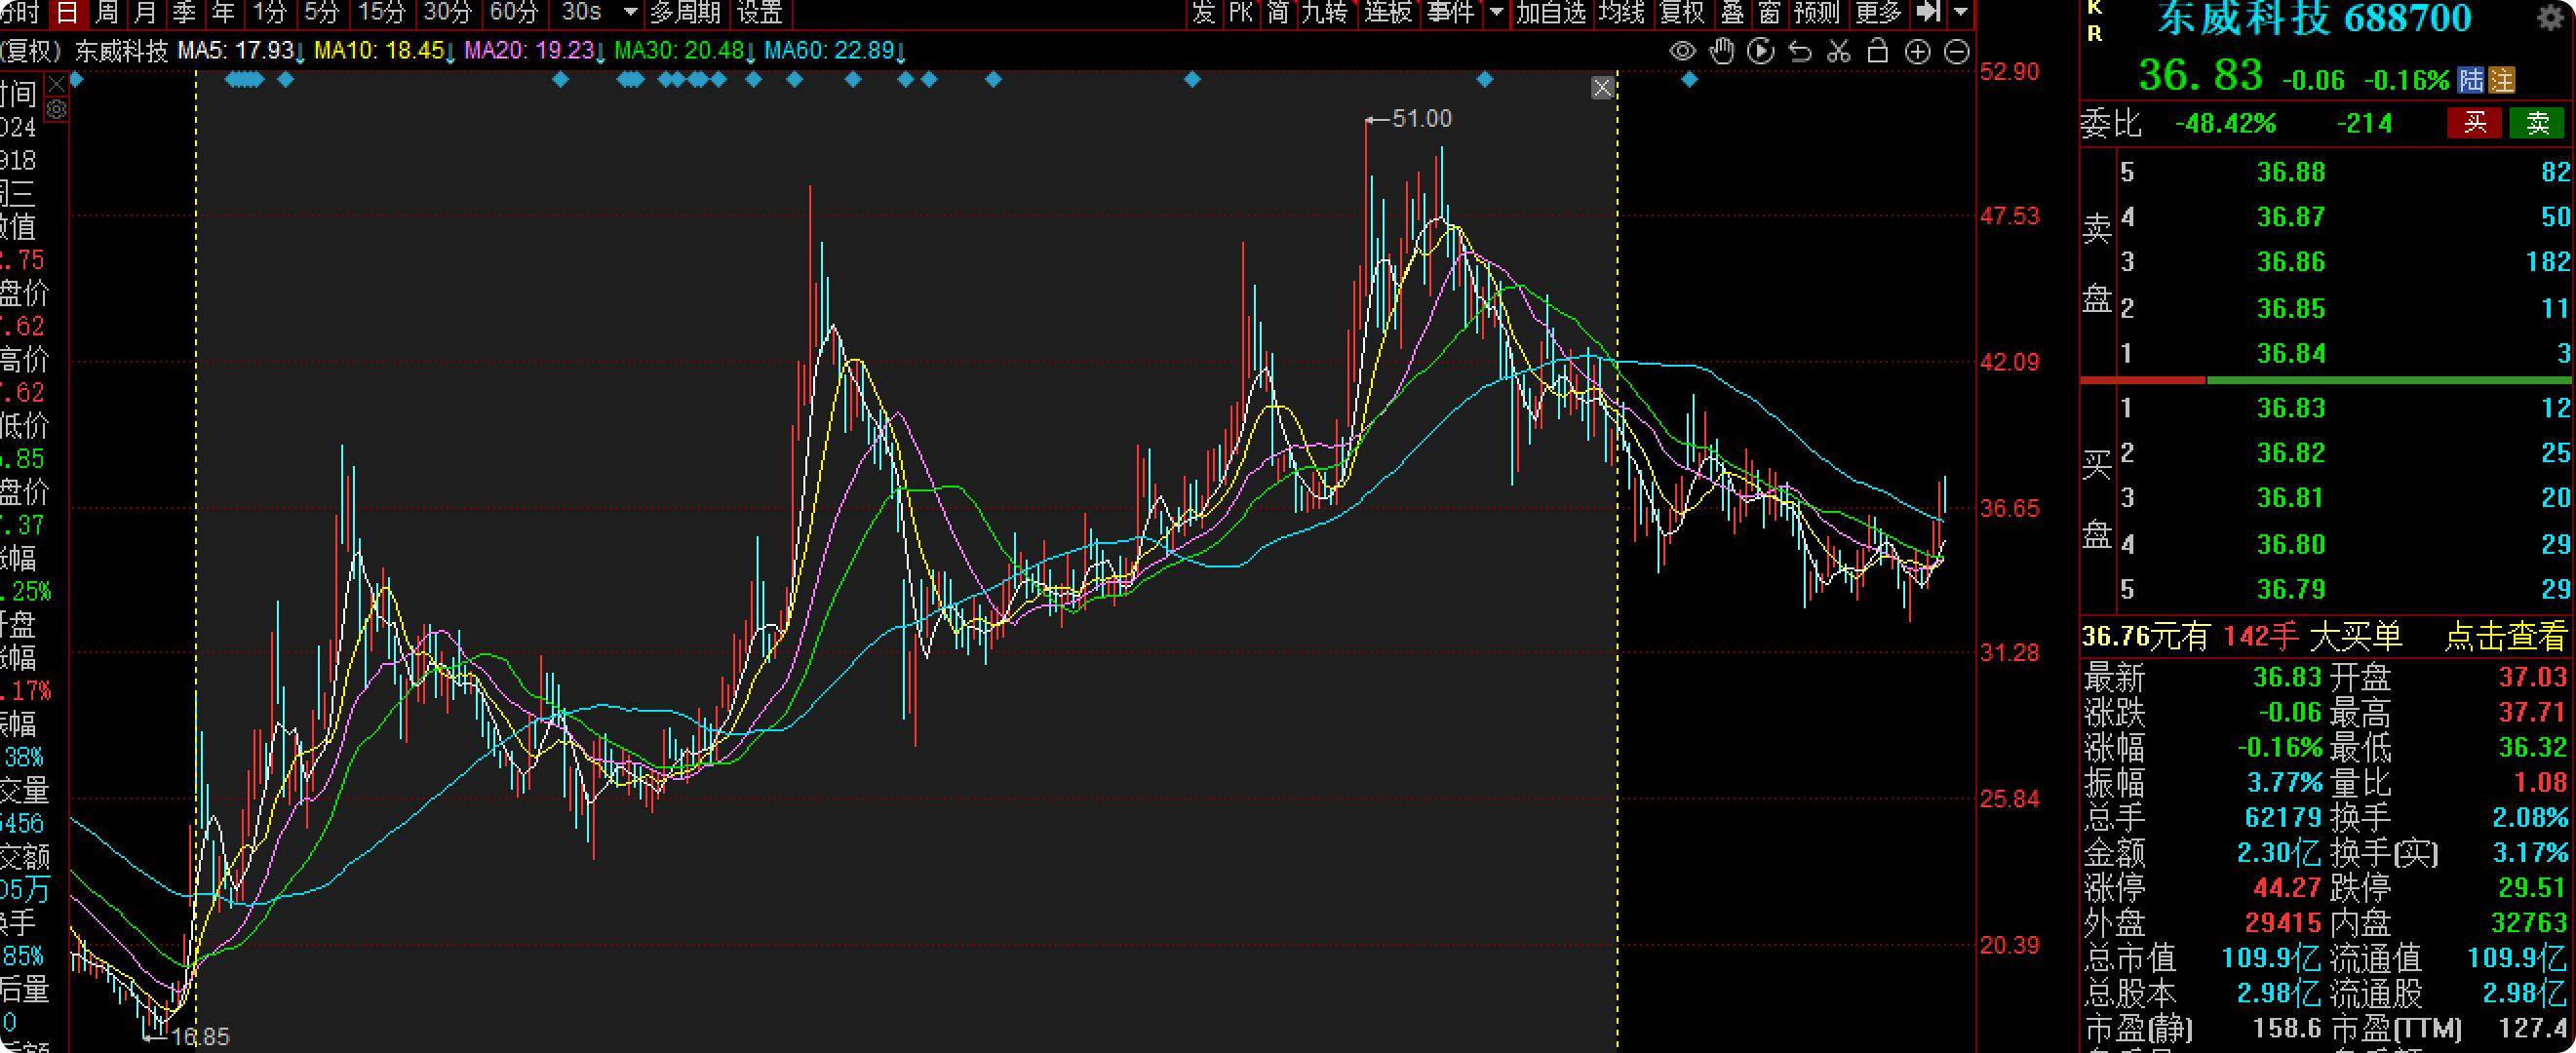This screenshot has height=1053, width=2576.
Task: Zoom in chart with plus icon
Action: pos(1917,52)
